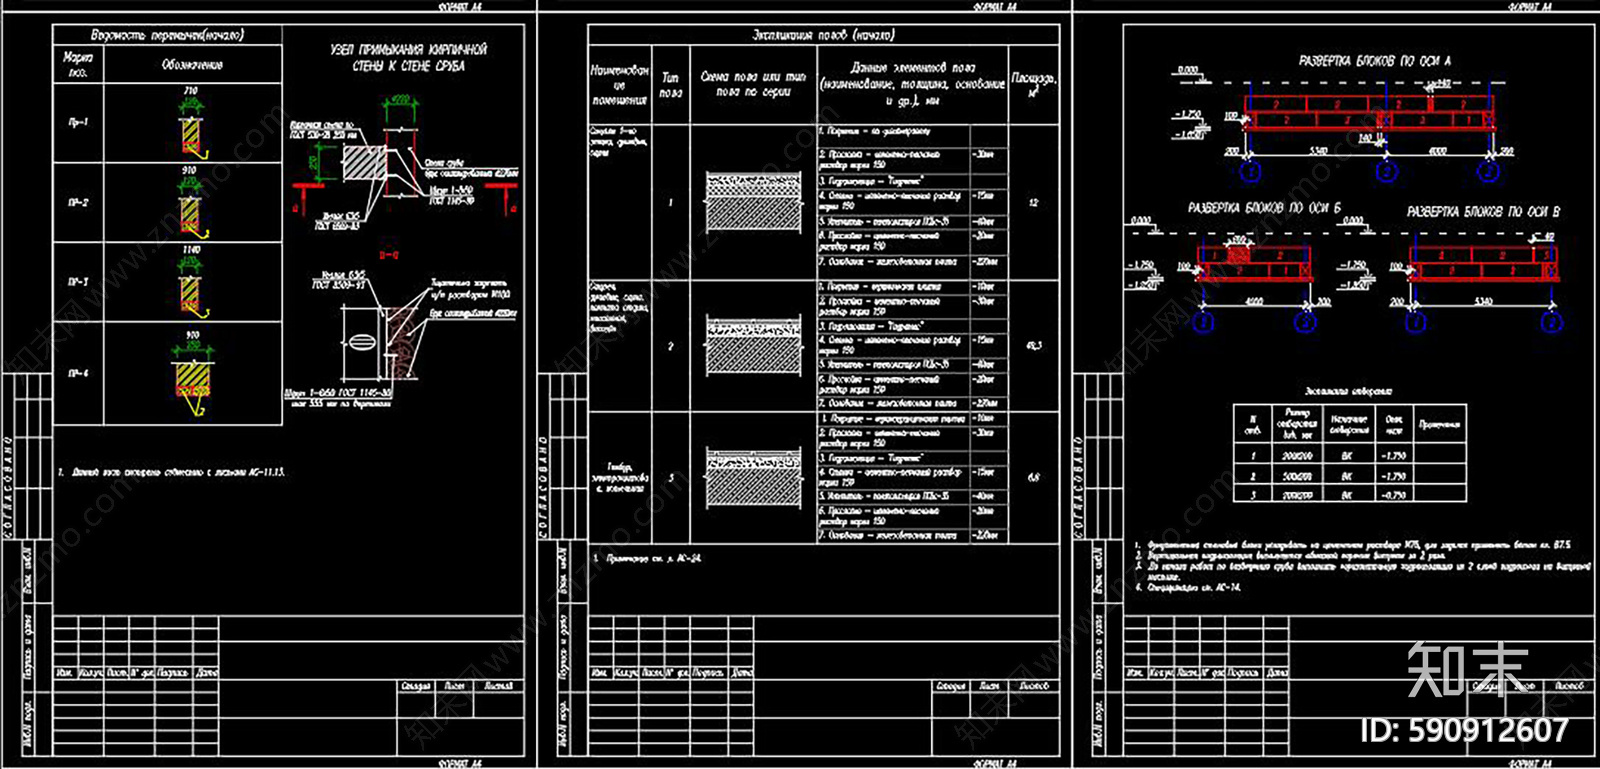Select the "ПР-4" lintel mark cell
Viewport: 1600px width, 769px height.
pos(78,373)
